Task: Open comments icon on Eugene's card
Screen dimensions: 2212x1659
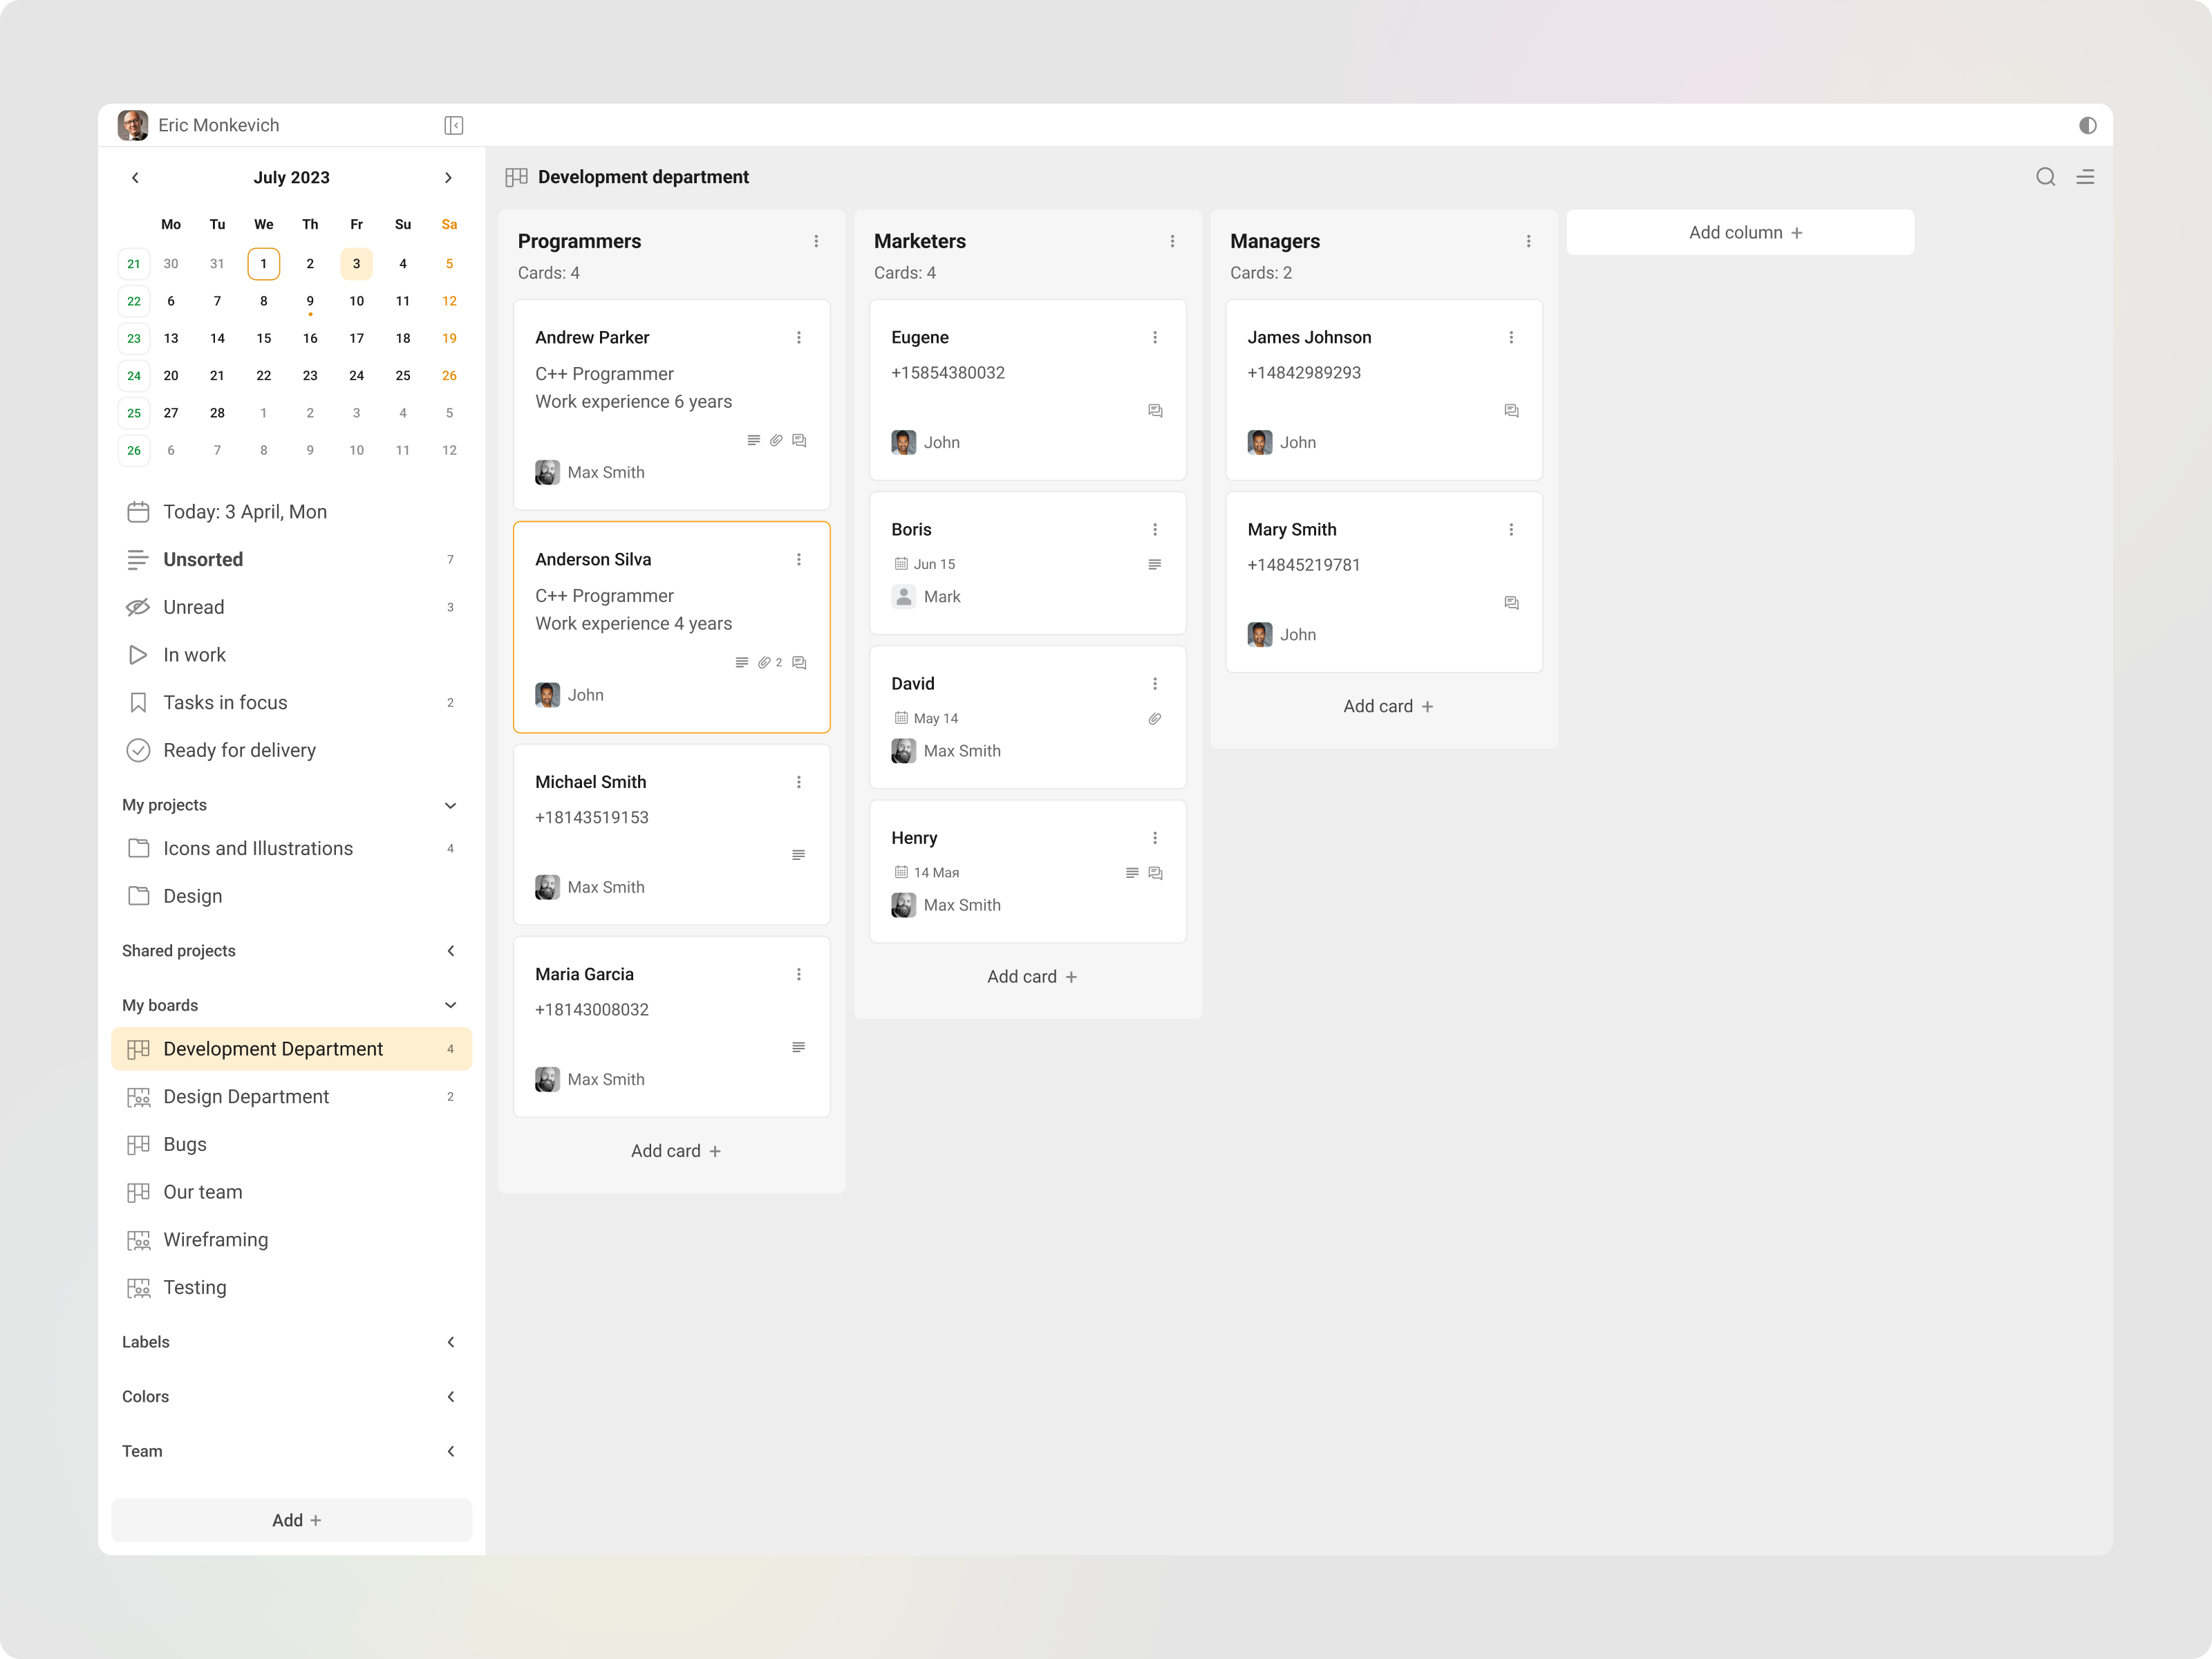Action: point(1155,410)
